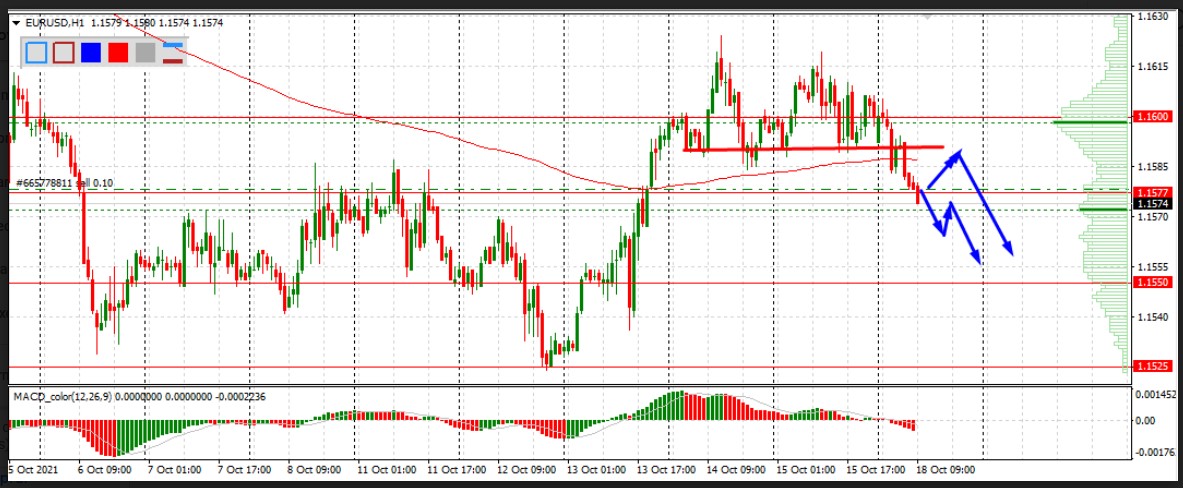This screenshot has width=1183, height=488.
Task: Click the EURUSD,H1 chart title
Action: (x=54, y=23)
